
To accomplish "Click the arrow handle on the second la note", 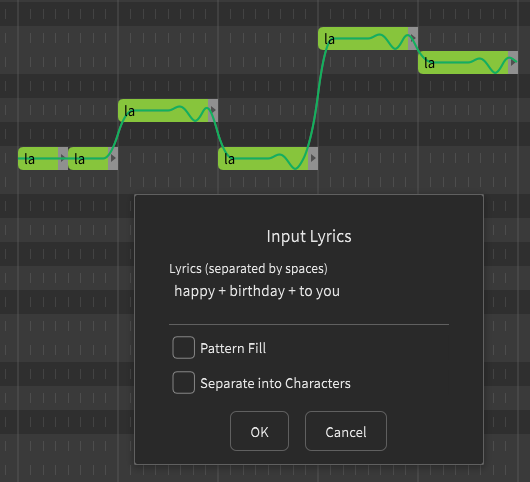I will point(113,158).
